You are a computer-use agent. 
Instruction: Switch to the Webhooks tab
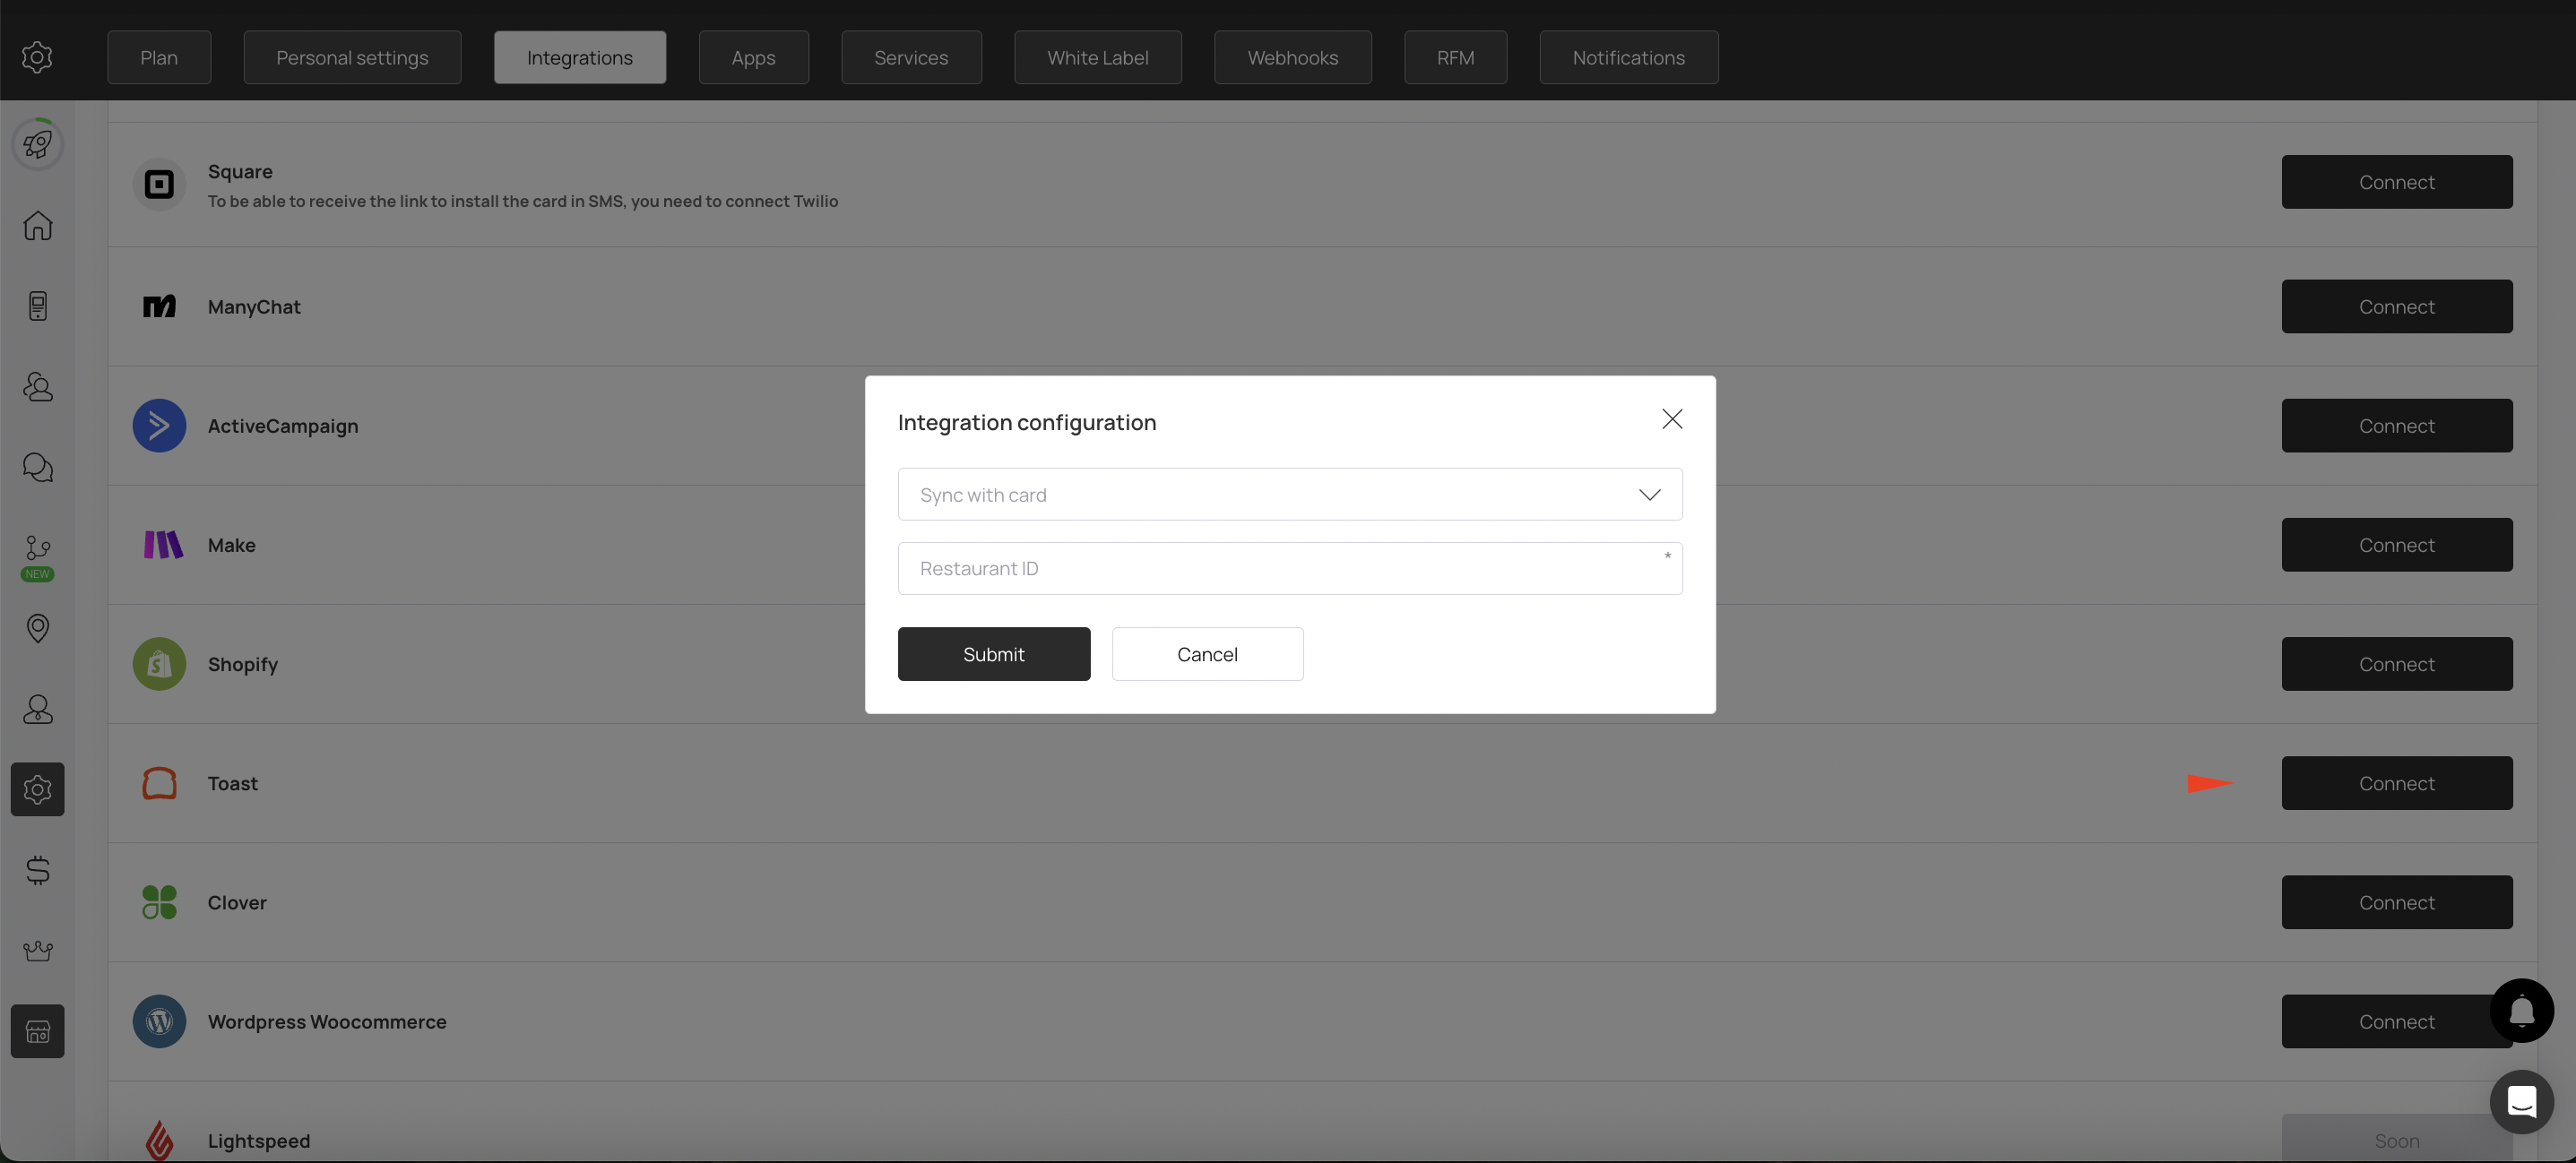pyautogui.click(x=1292, y=58)
